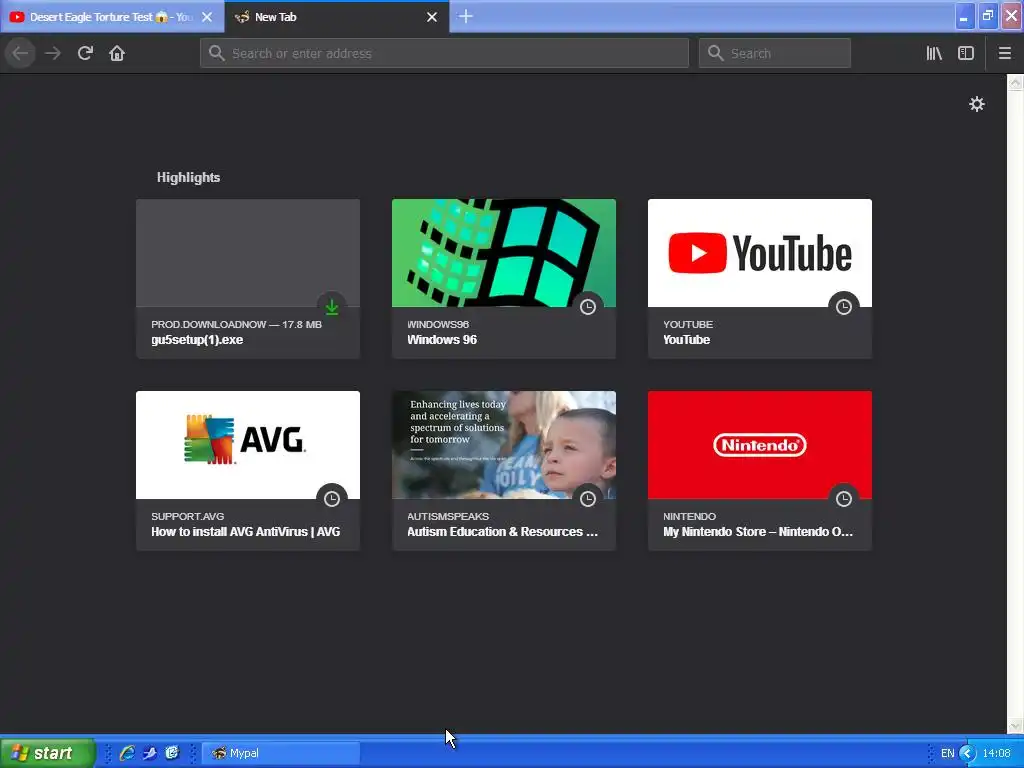This screenshot has height=768, width=1024.
Task: Click history clock on Autismspeaks card
Action: click(x=588, y=498)
